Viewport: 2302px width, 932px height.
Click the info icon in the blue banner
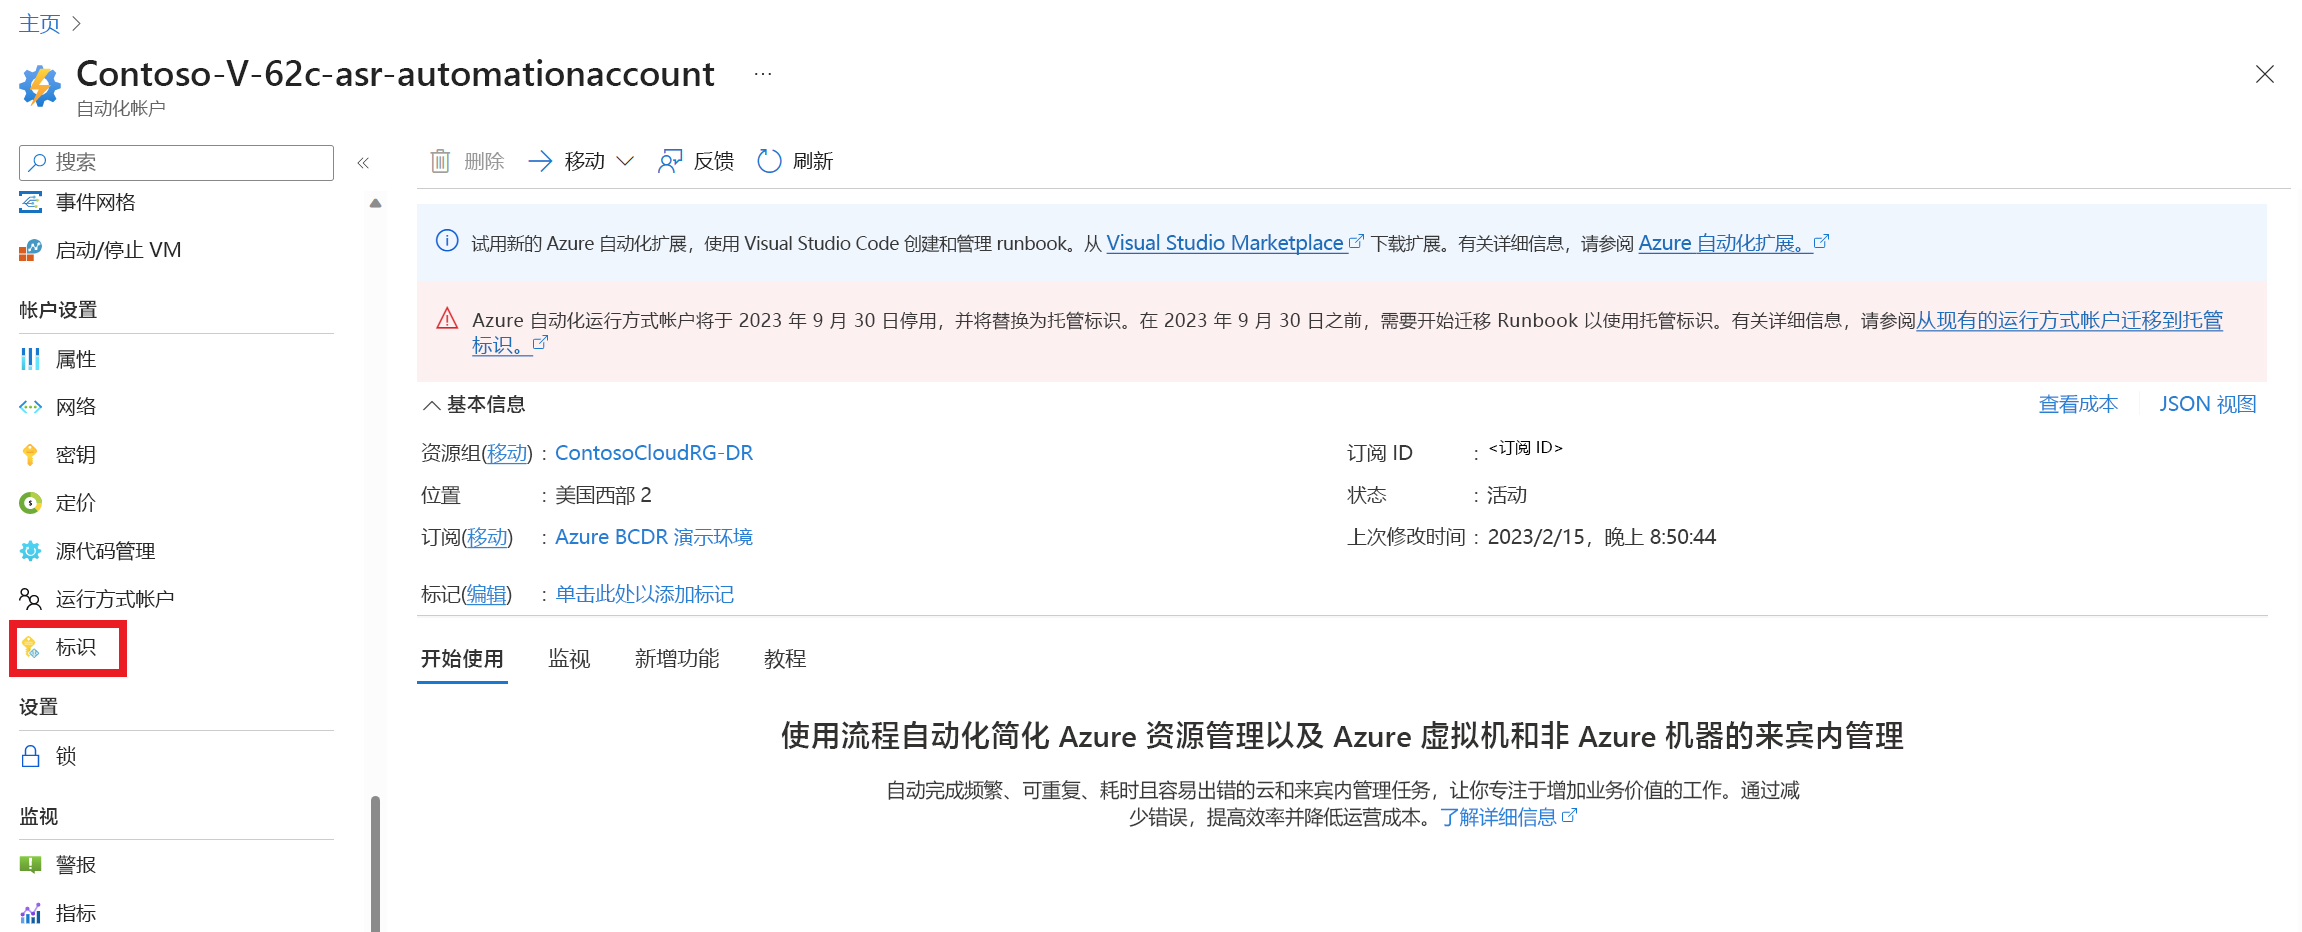pos(447,241)
